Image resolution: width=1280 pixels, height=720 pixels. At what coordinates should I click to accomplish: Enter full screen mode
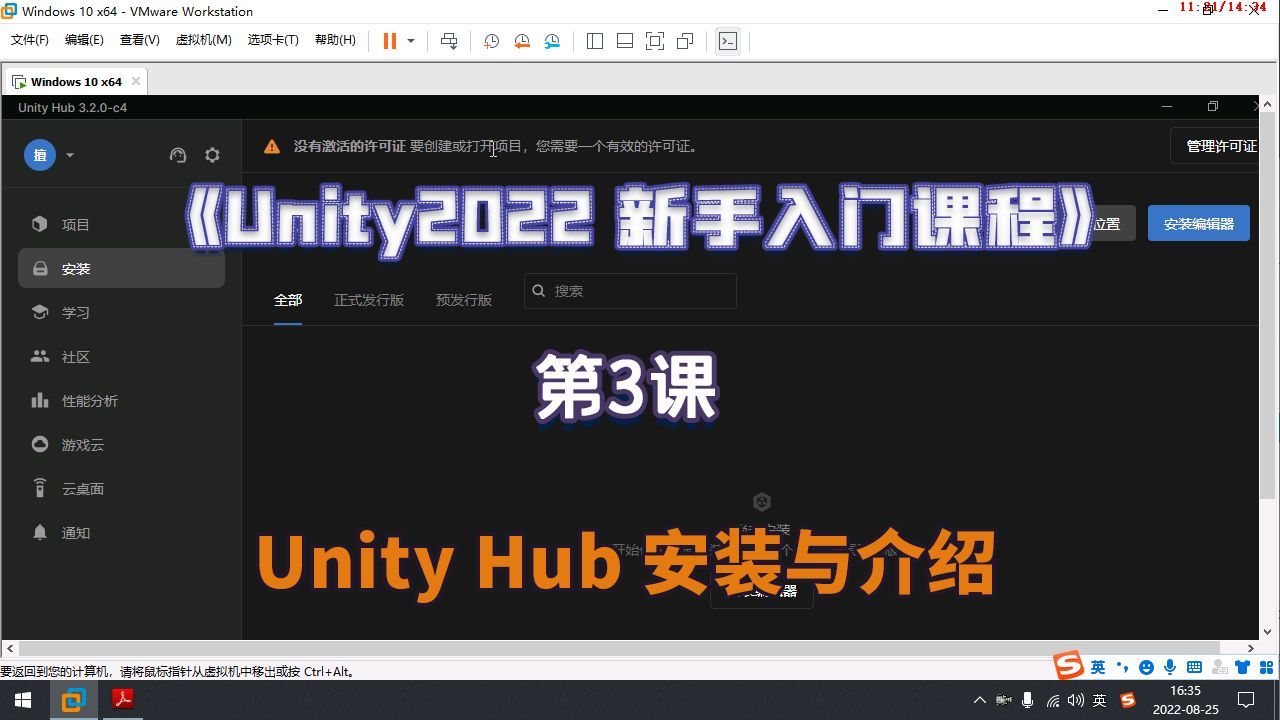coord(655,41)
